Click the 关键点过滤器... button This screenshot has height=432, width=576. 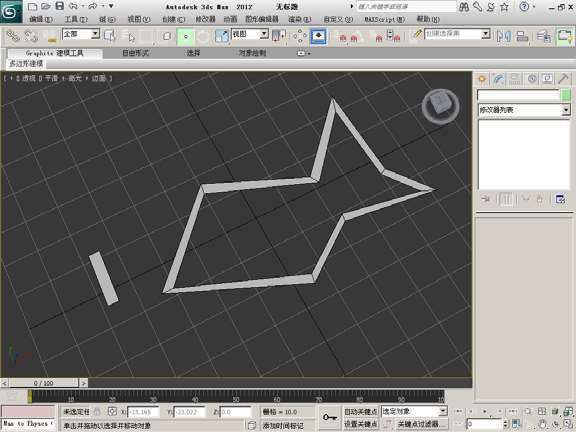click(x=422, y=424)
